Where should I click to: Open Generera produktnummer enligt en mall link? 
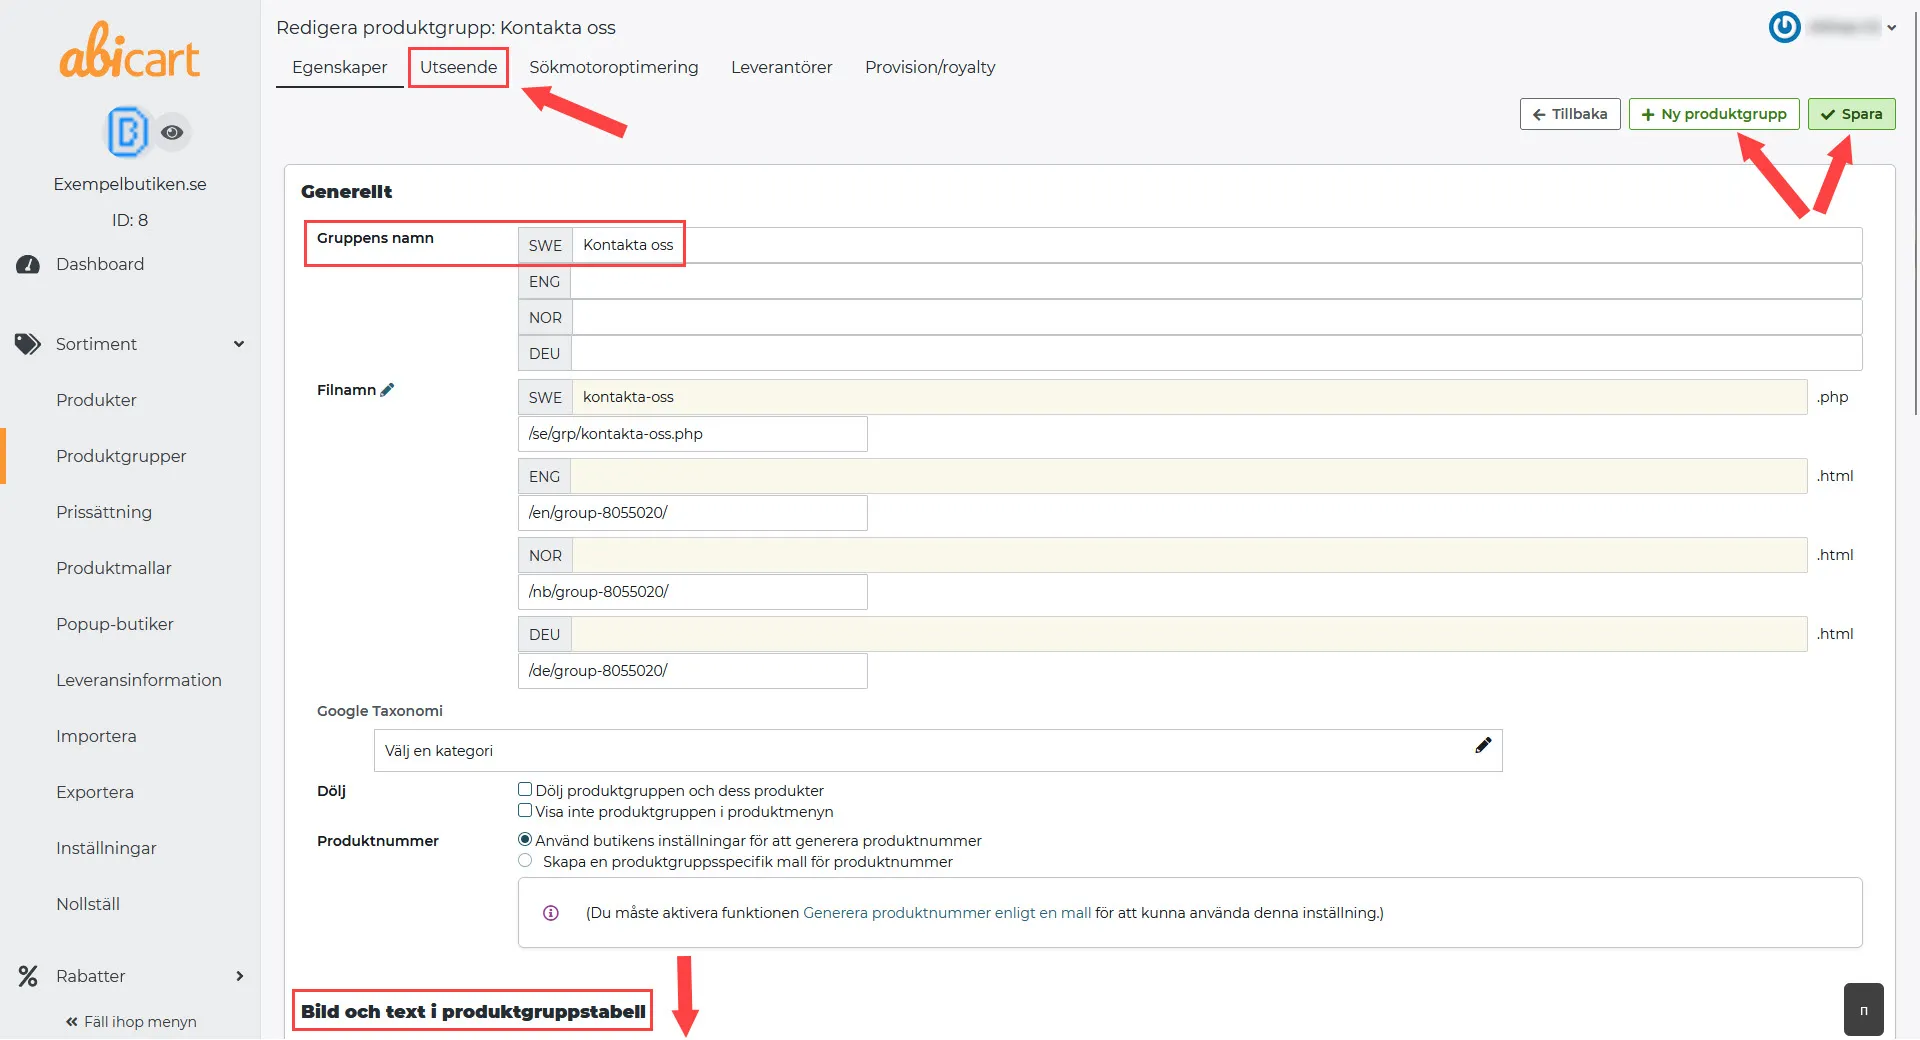pos(947,913)
